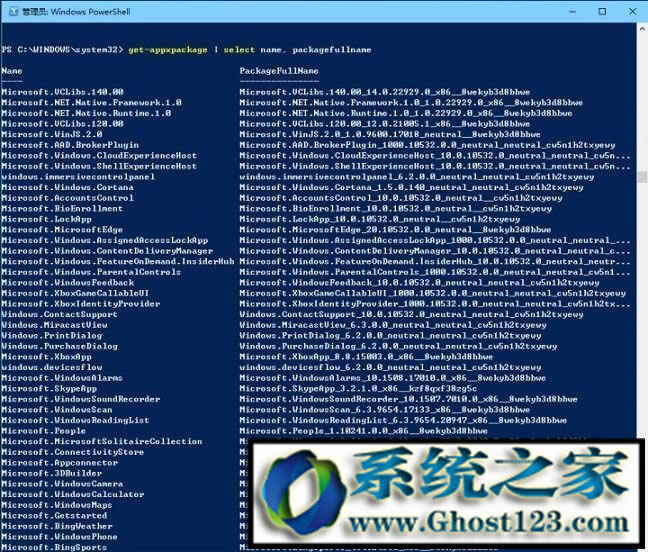
Task: Click the PackageFullName column header
Action: (x=279, y=71)
